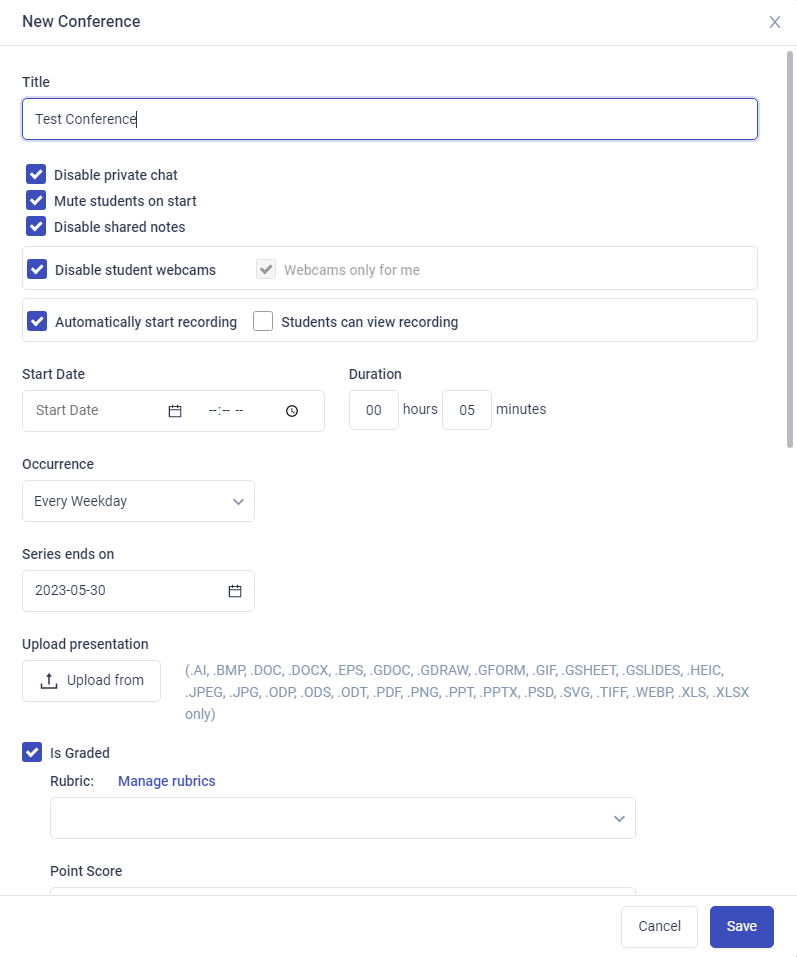Click the dialog vertical scrollbar
This screenshot has height=957, width=797.
click(790, 250)
